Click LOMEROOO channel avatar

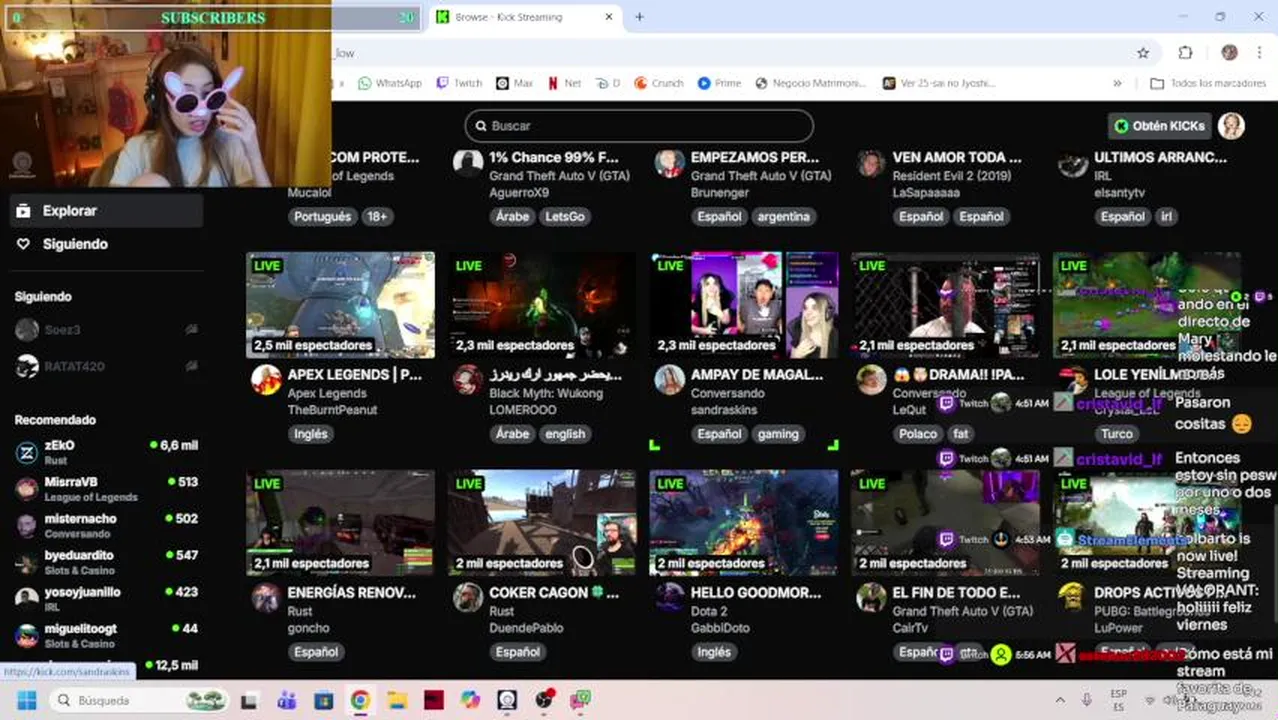pyautogui.click(x=468, y=380)
